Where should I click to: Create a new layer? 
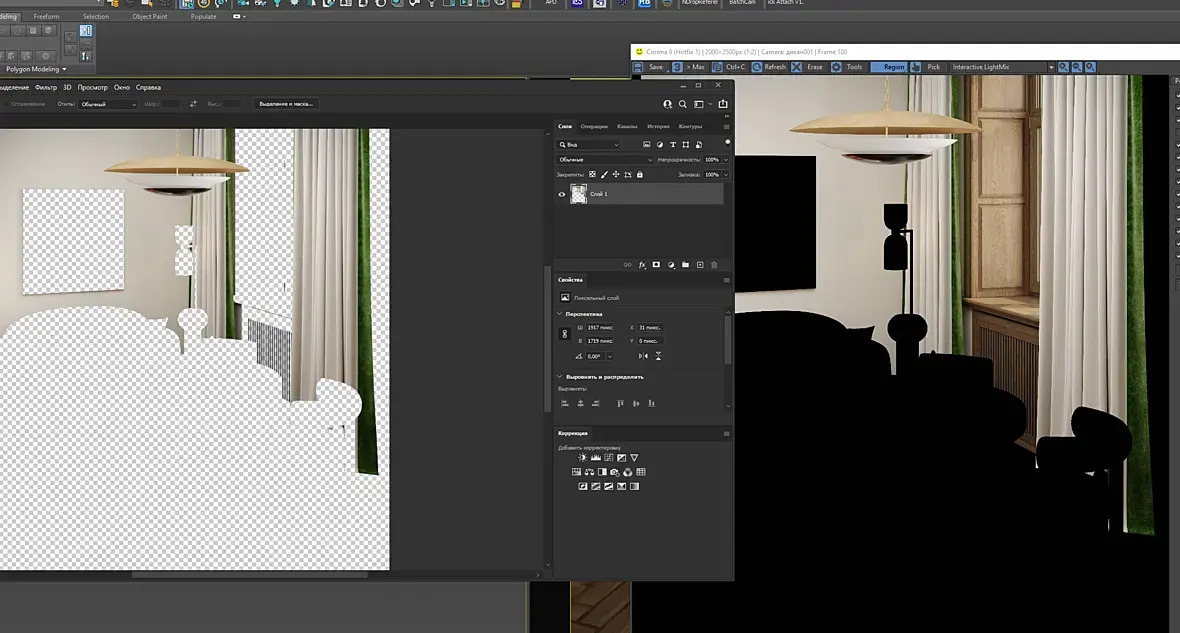pyautogui.click(x=700, y=265)
